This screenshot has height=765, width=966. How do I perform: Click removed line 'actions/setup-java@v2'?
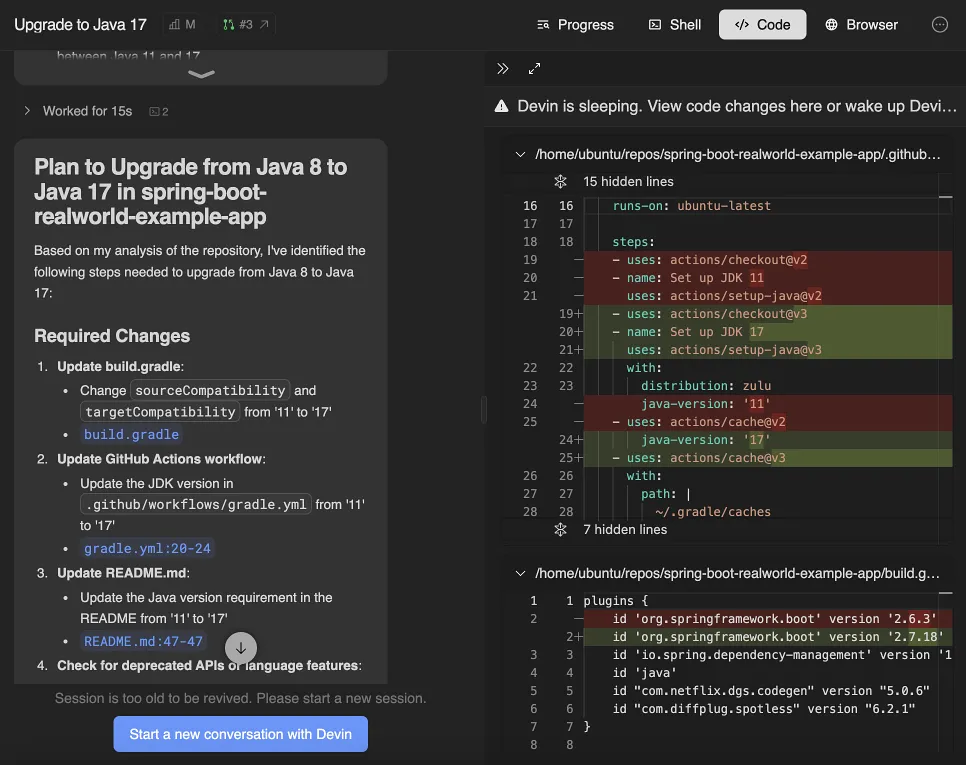click(x=768, y=296)
